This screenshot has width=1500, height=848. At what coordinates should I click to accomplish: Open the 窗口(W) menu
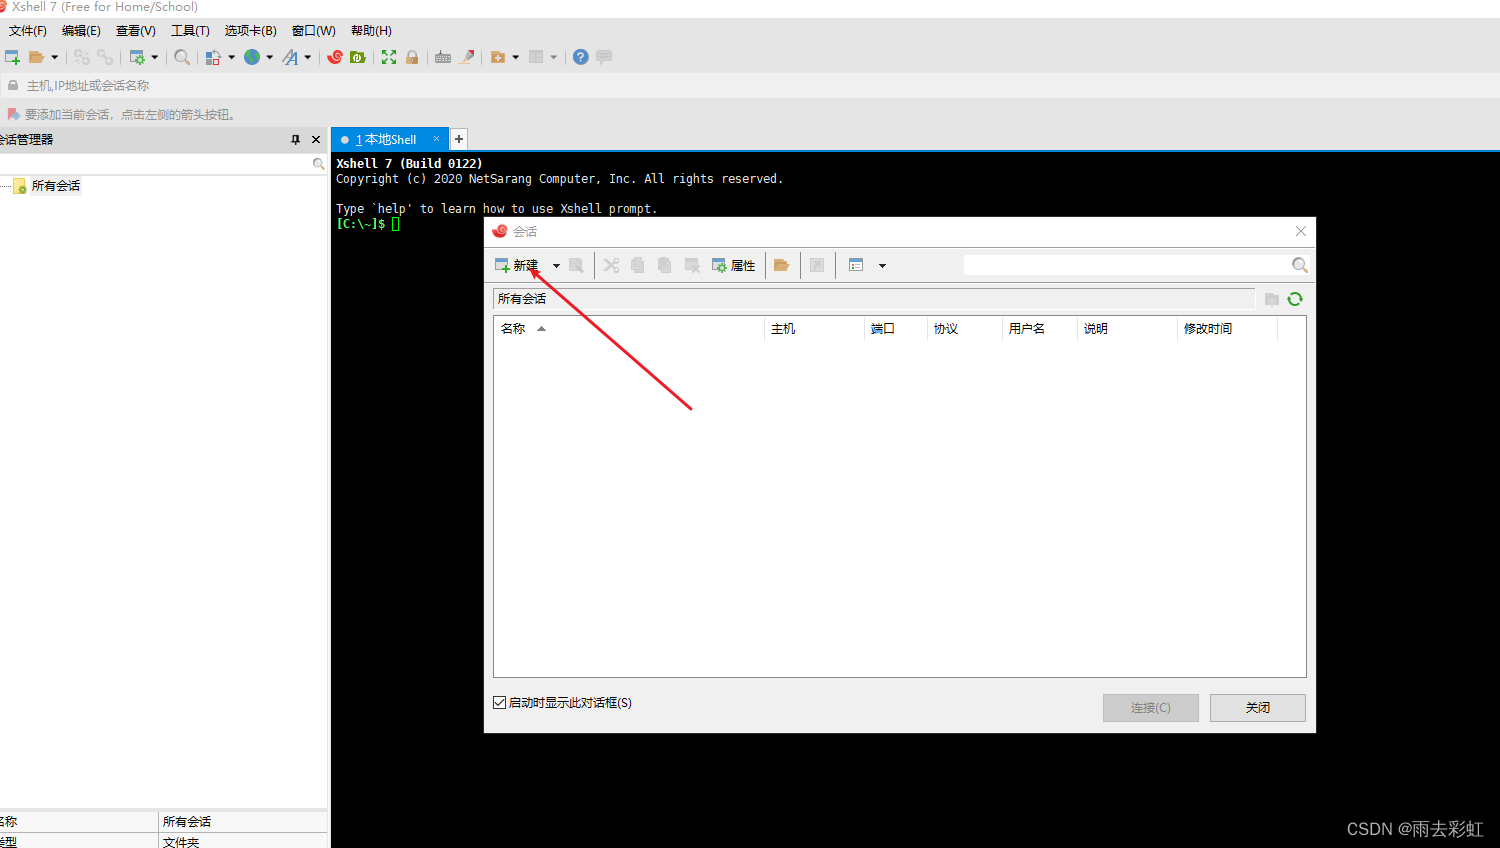pos(314,31)
